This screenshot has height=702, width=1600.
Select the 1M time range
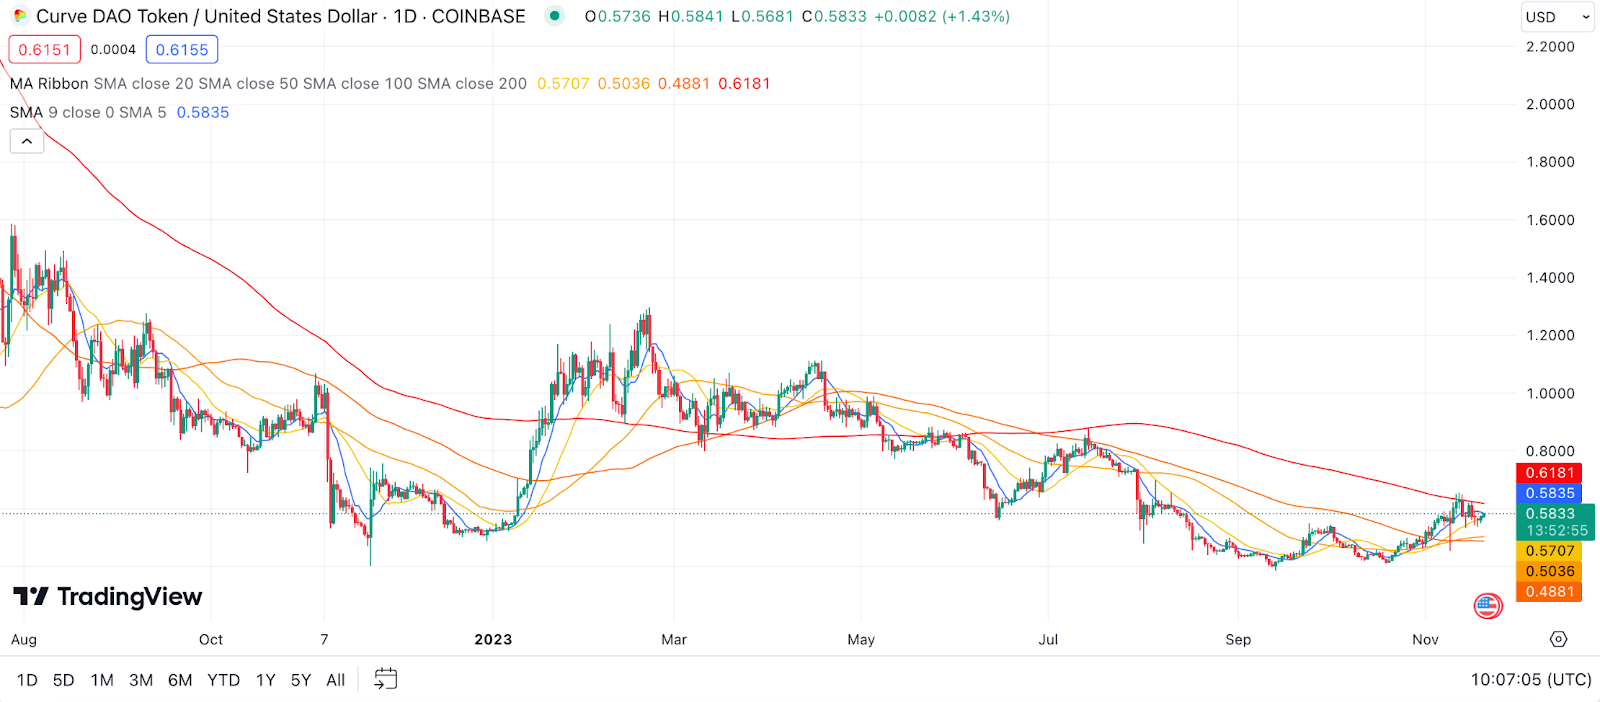click(102, 680)
